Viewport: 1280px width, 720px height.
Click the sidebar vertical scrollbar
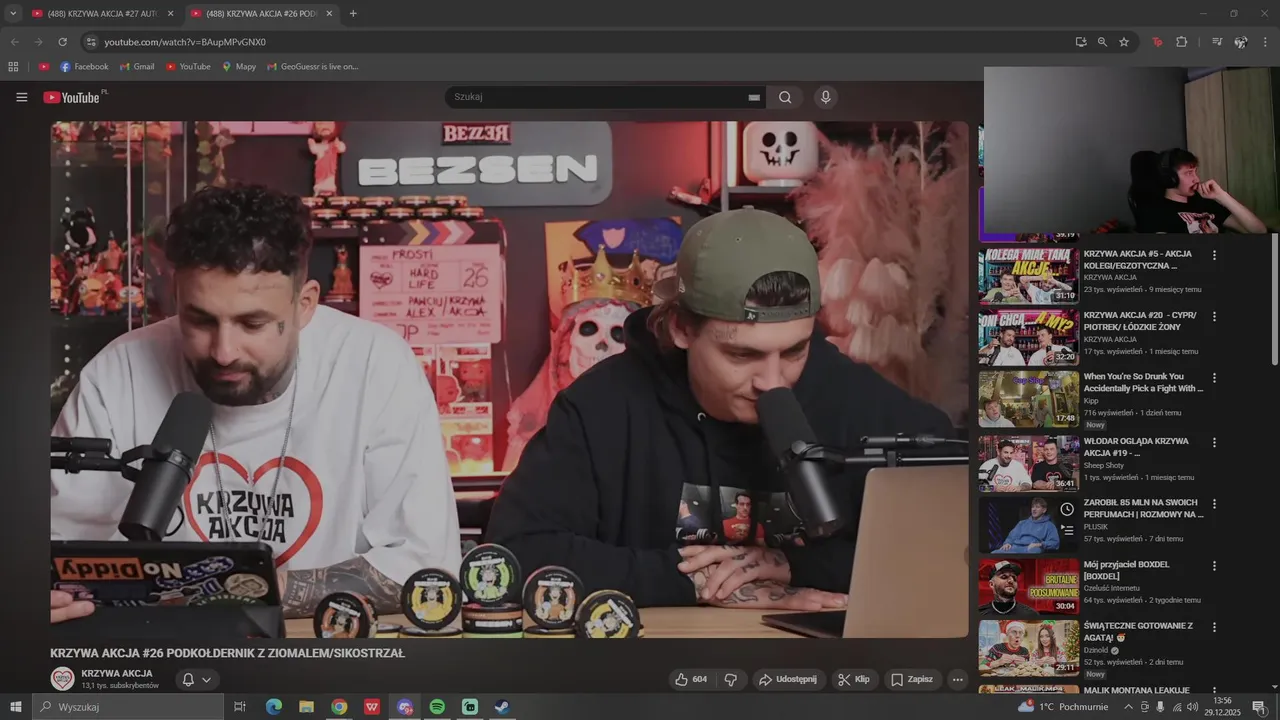[1274, 299]
